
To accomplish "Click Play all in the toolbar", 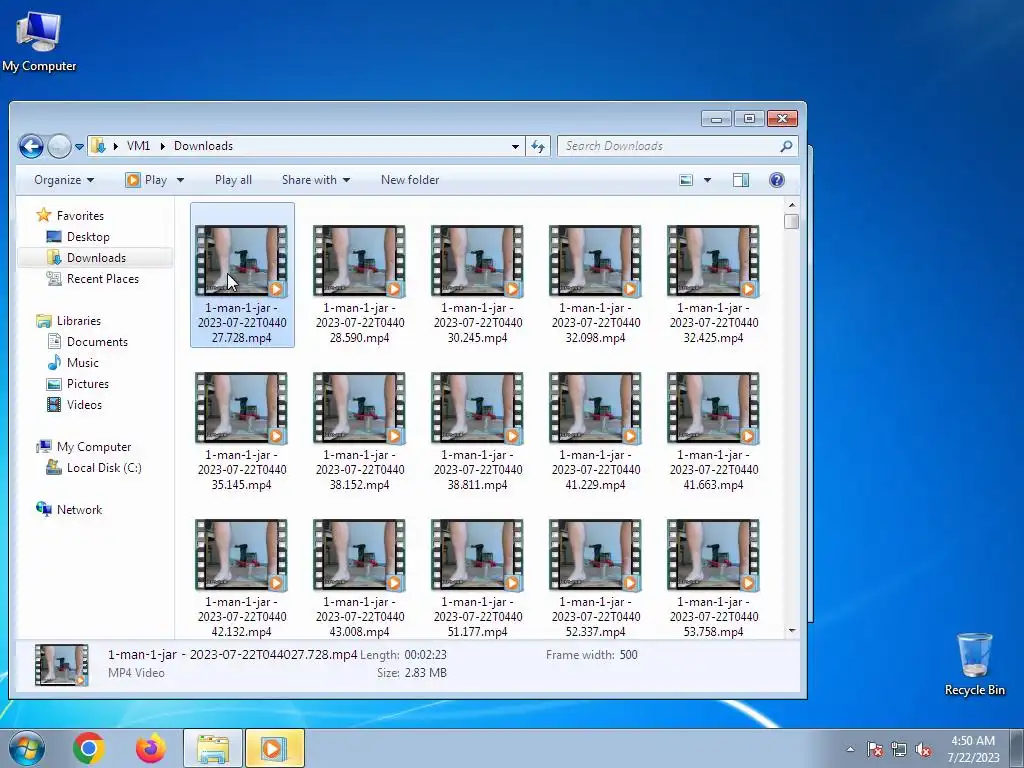I will (233, 180).
